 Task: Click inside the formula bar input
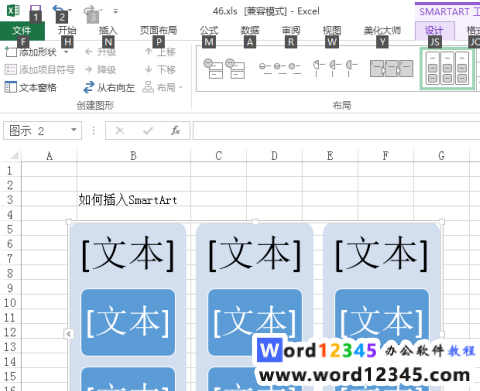(x=336, y=130)
